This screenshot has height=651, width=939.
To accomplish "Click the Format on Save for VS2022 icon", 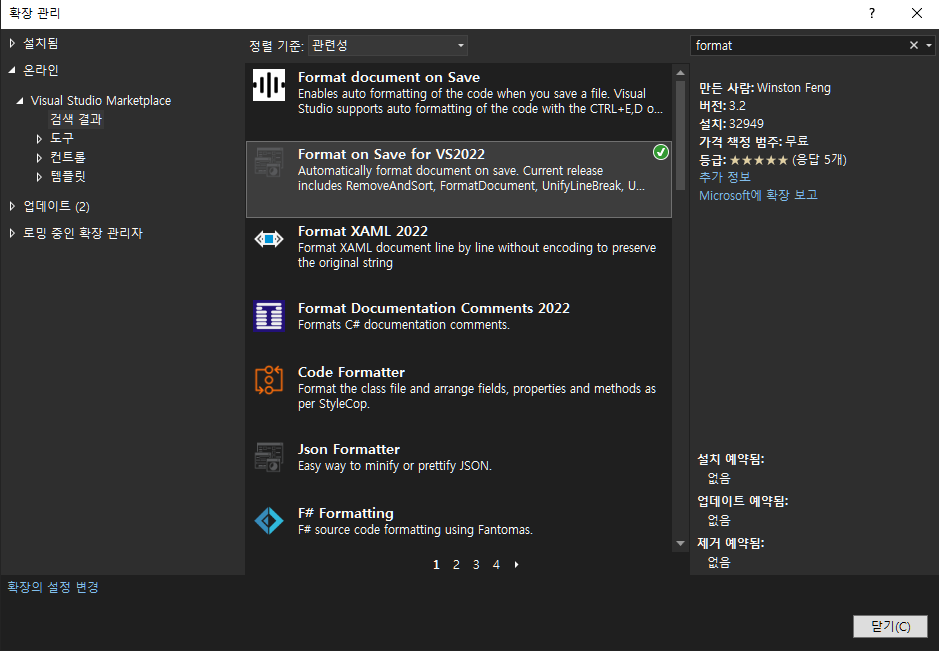I will (269, 162).
